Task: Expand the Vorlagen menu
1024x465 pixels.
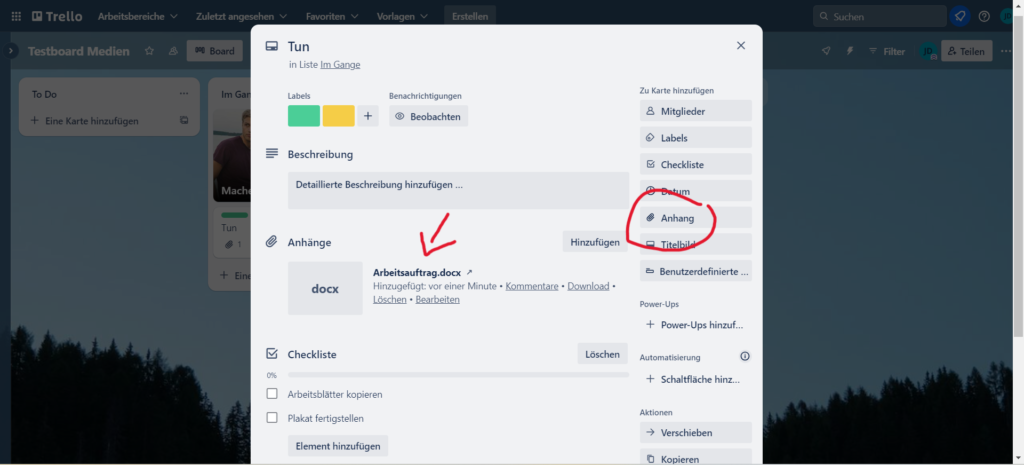Action: pyautogui.click(x=402, y=16)
